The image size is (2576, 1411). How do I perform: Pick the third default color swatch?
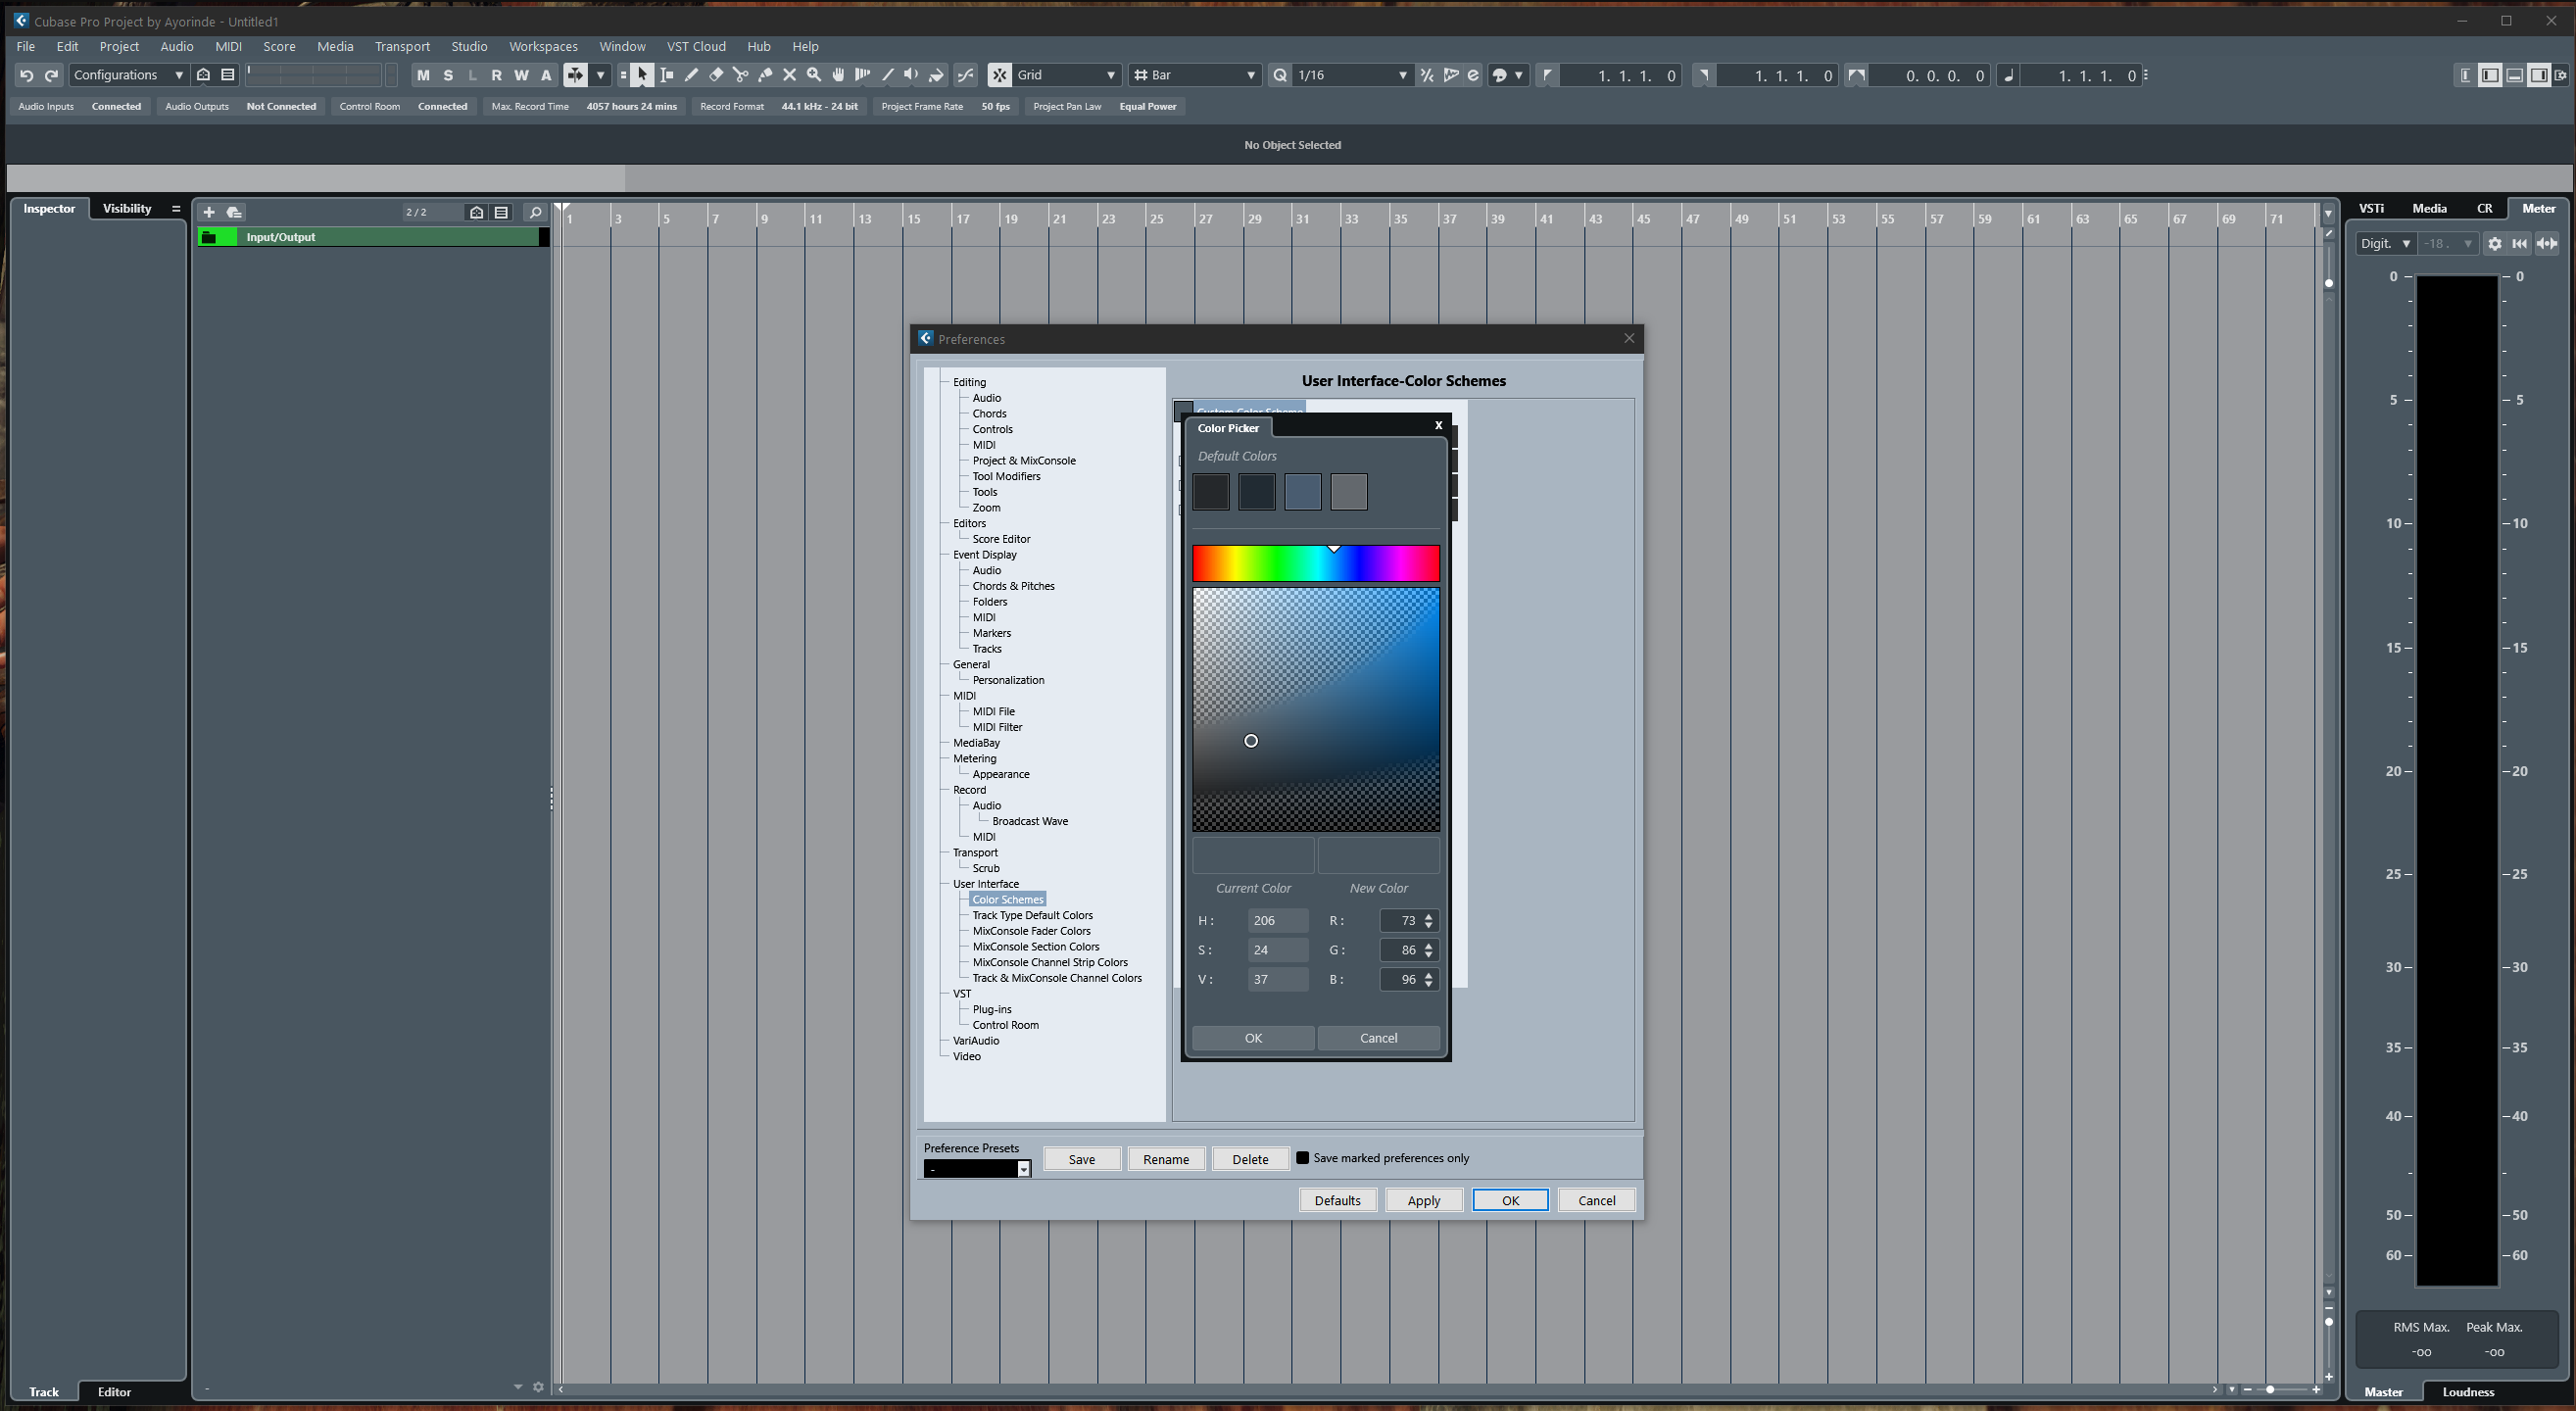click(1302, 492)
